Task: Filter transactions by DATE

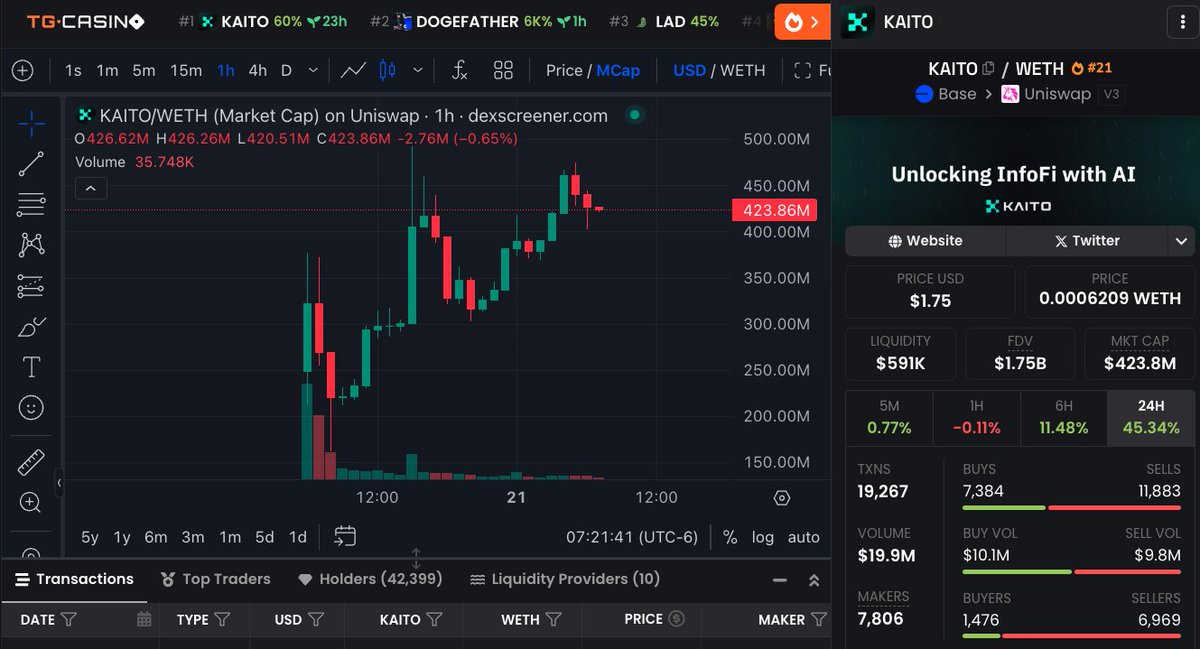Action: pos(69,619)
